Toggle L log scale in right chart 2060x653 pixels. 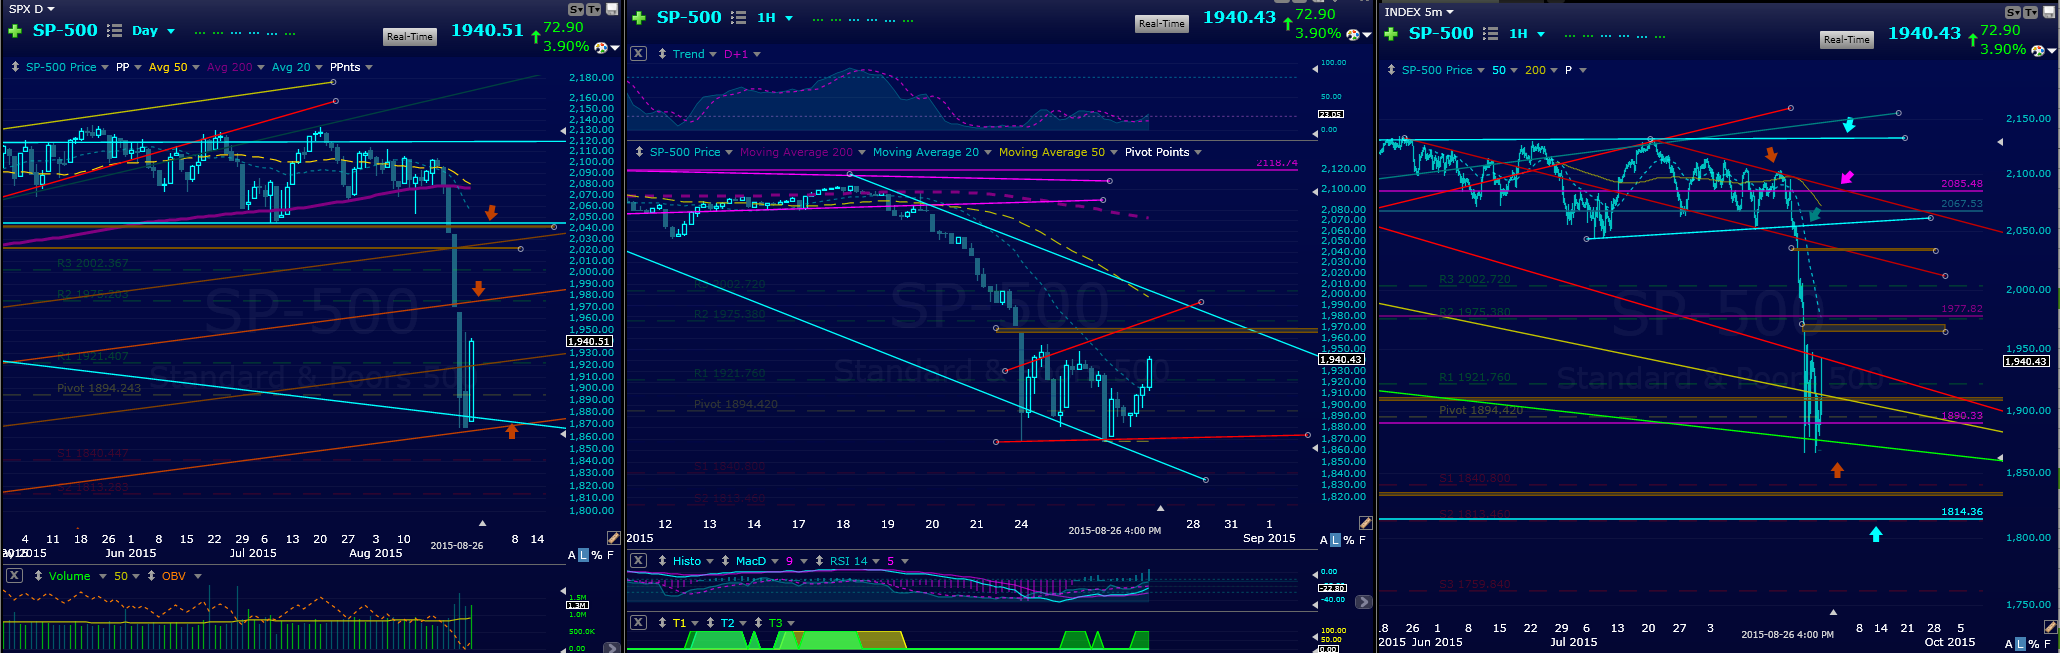(x=2021, y=644)
